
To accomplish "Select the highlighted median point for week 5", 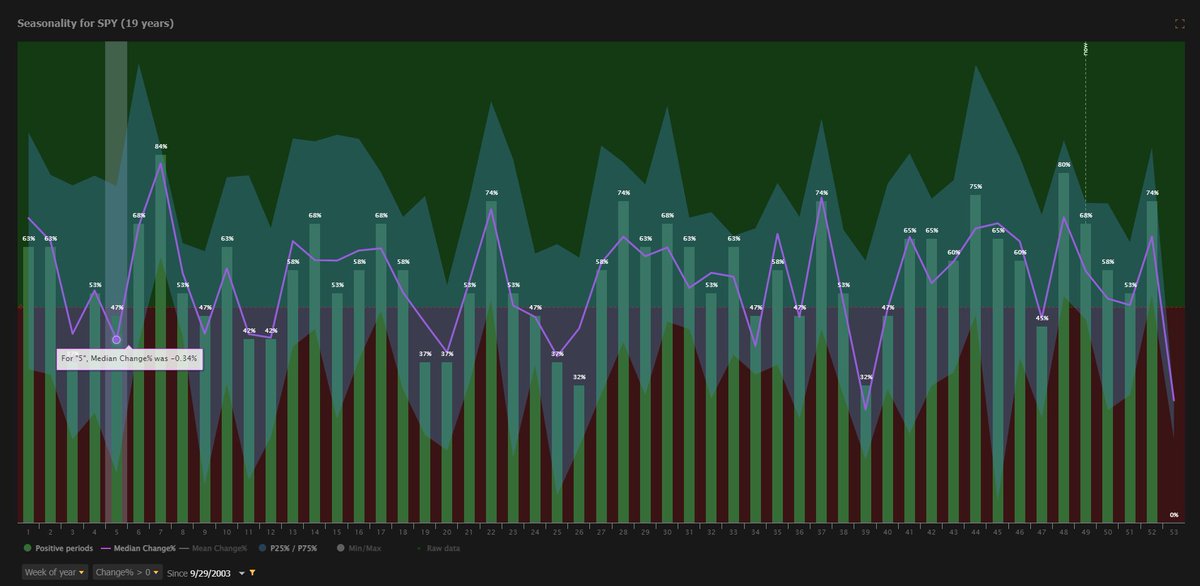I will coord(116,340).
